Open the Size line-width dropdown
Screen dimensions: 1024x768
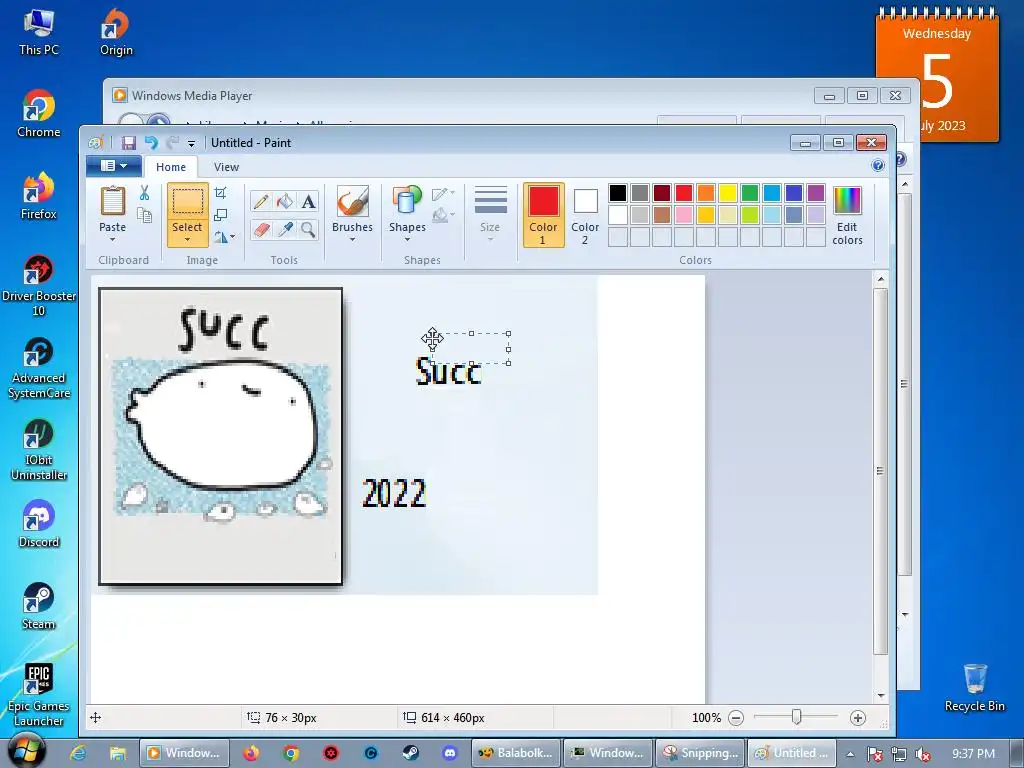490,216
